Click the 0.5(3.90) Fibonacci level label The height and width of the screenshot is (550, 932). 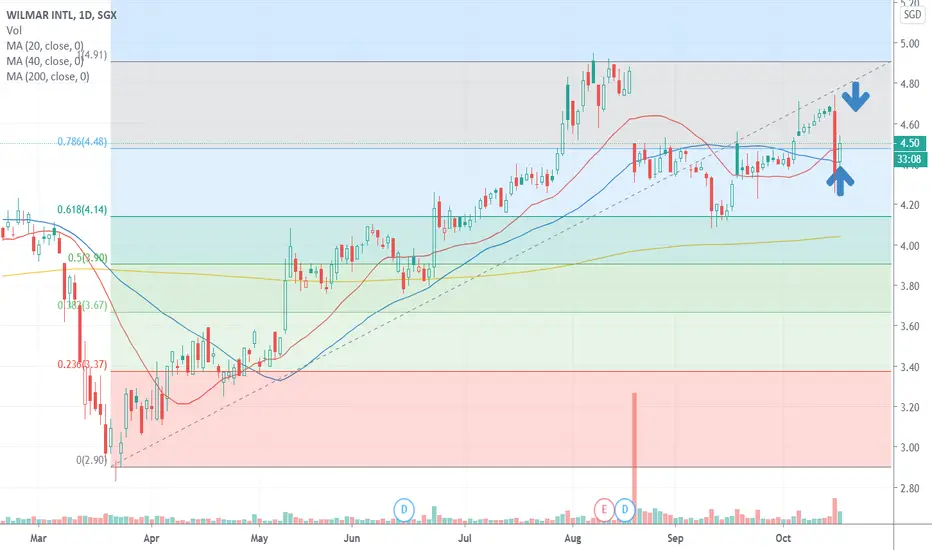87,257
